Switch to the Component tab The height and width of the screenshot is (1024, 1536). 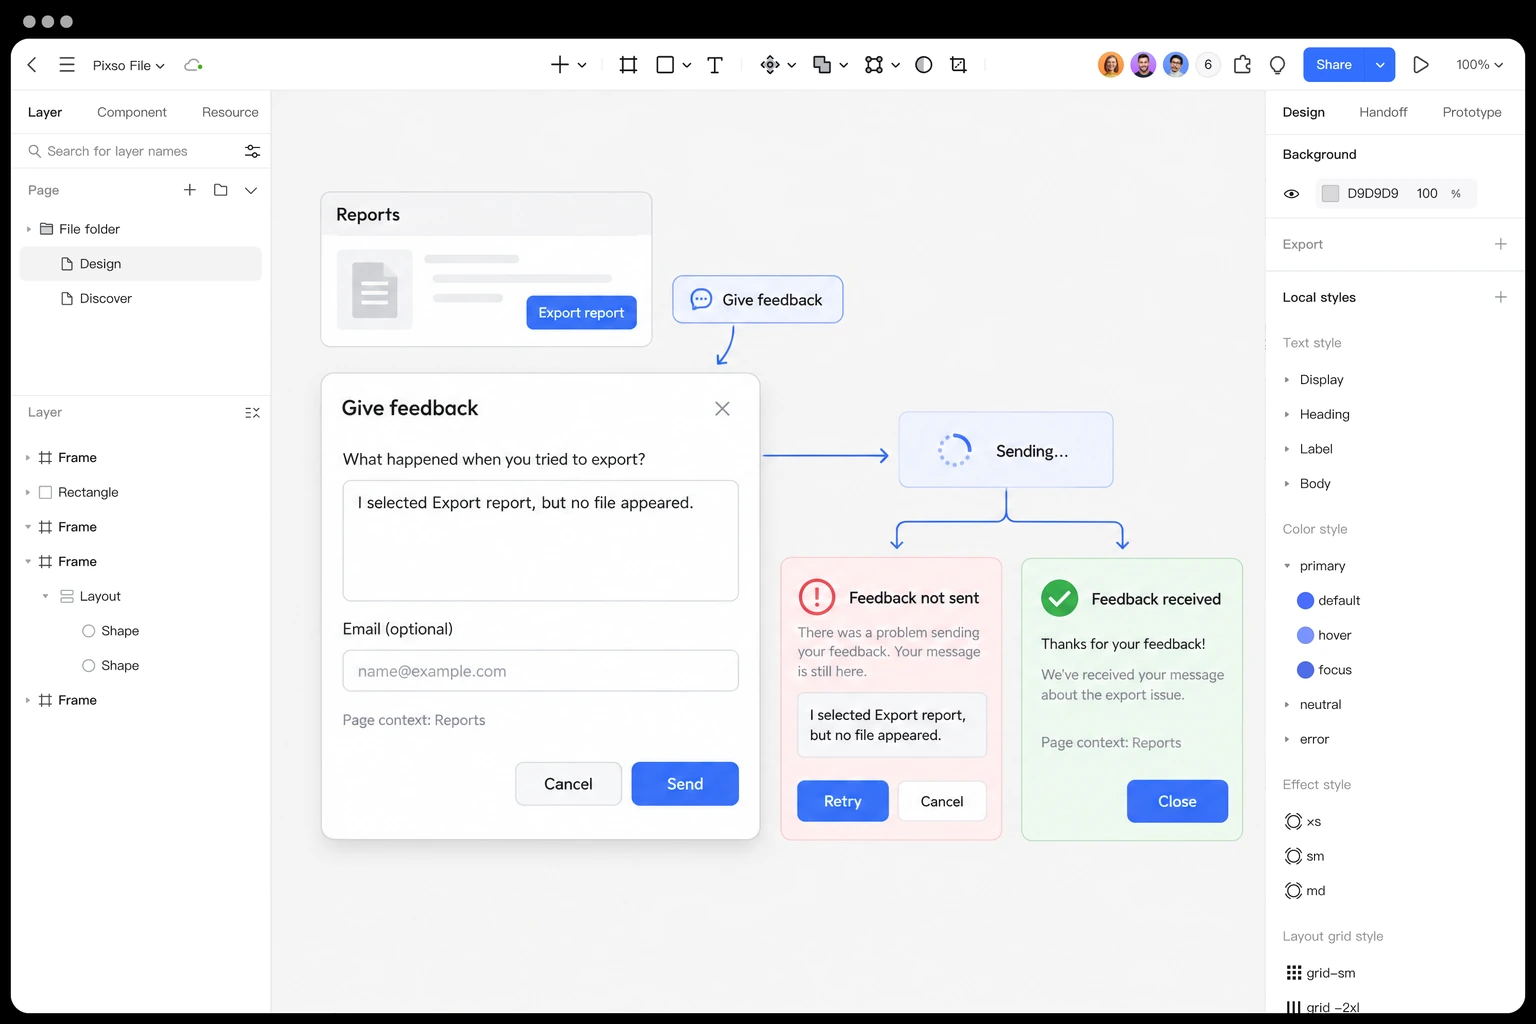132,112
